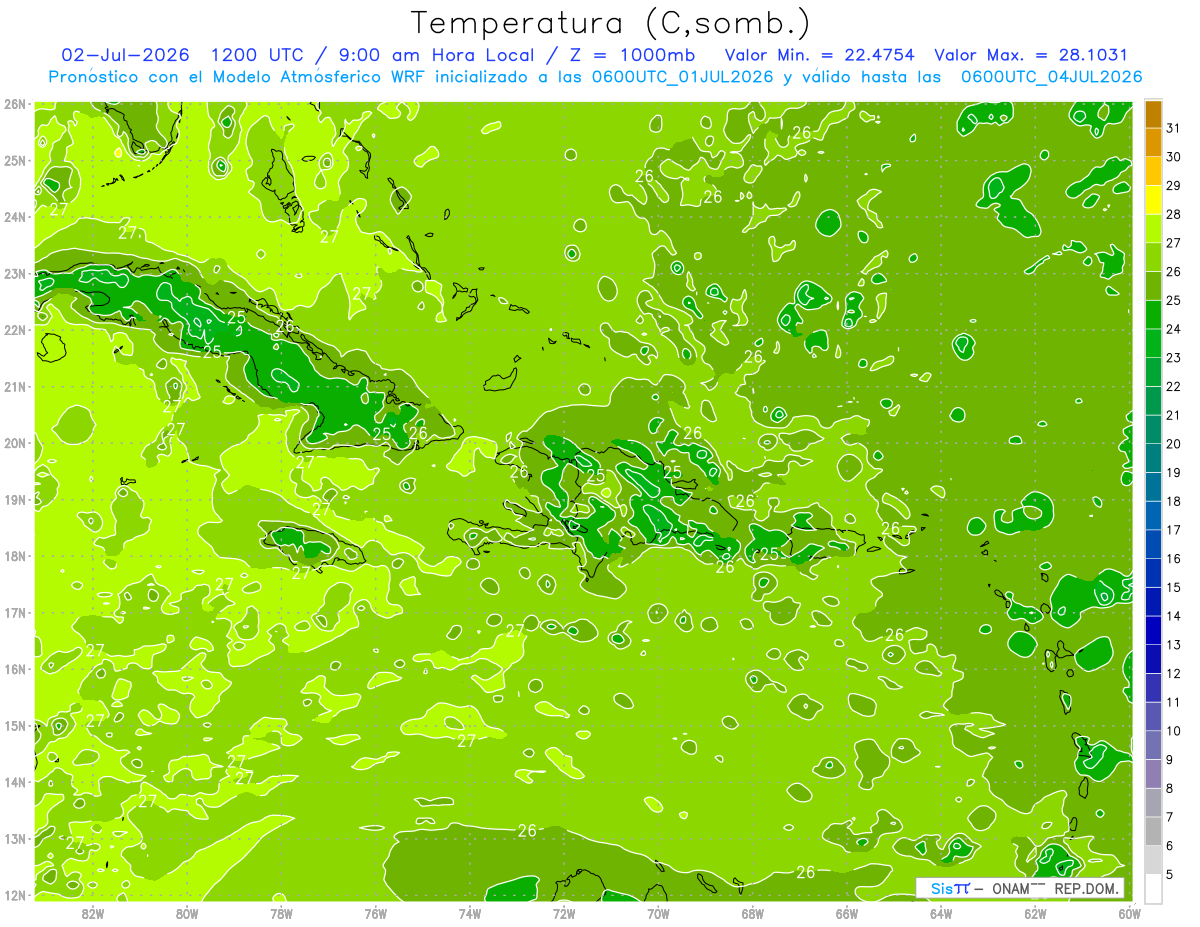The height and width of the screenshot is (927, 1200).
Task: Click the color scale label "14"
Action: point(1174,616)
